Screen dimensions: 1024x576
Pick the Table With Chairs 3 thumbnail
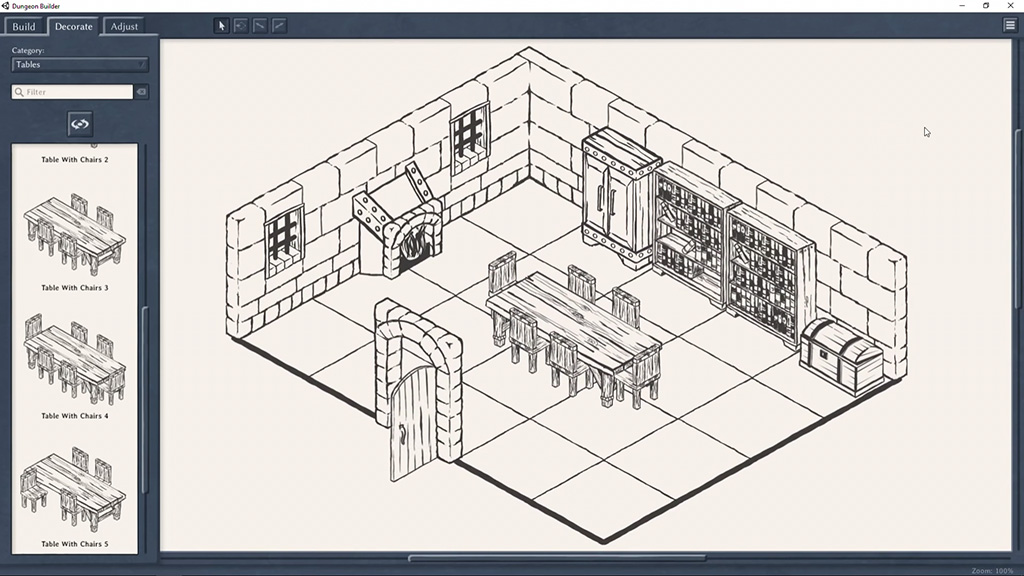pos(74,234)
